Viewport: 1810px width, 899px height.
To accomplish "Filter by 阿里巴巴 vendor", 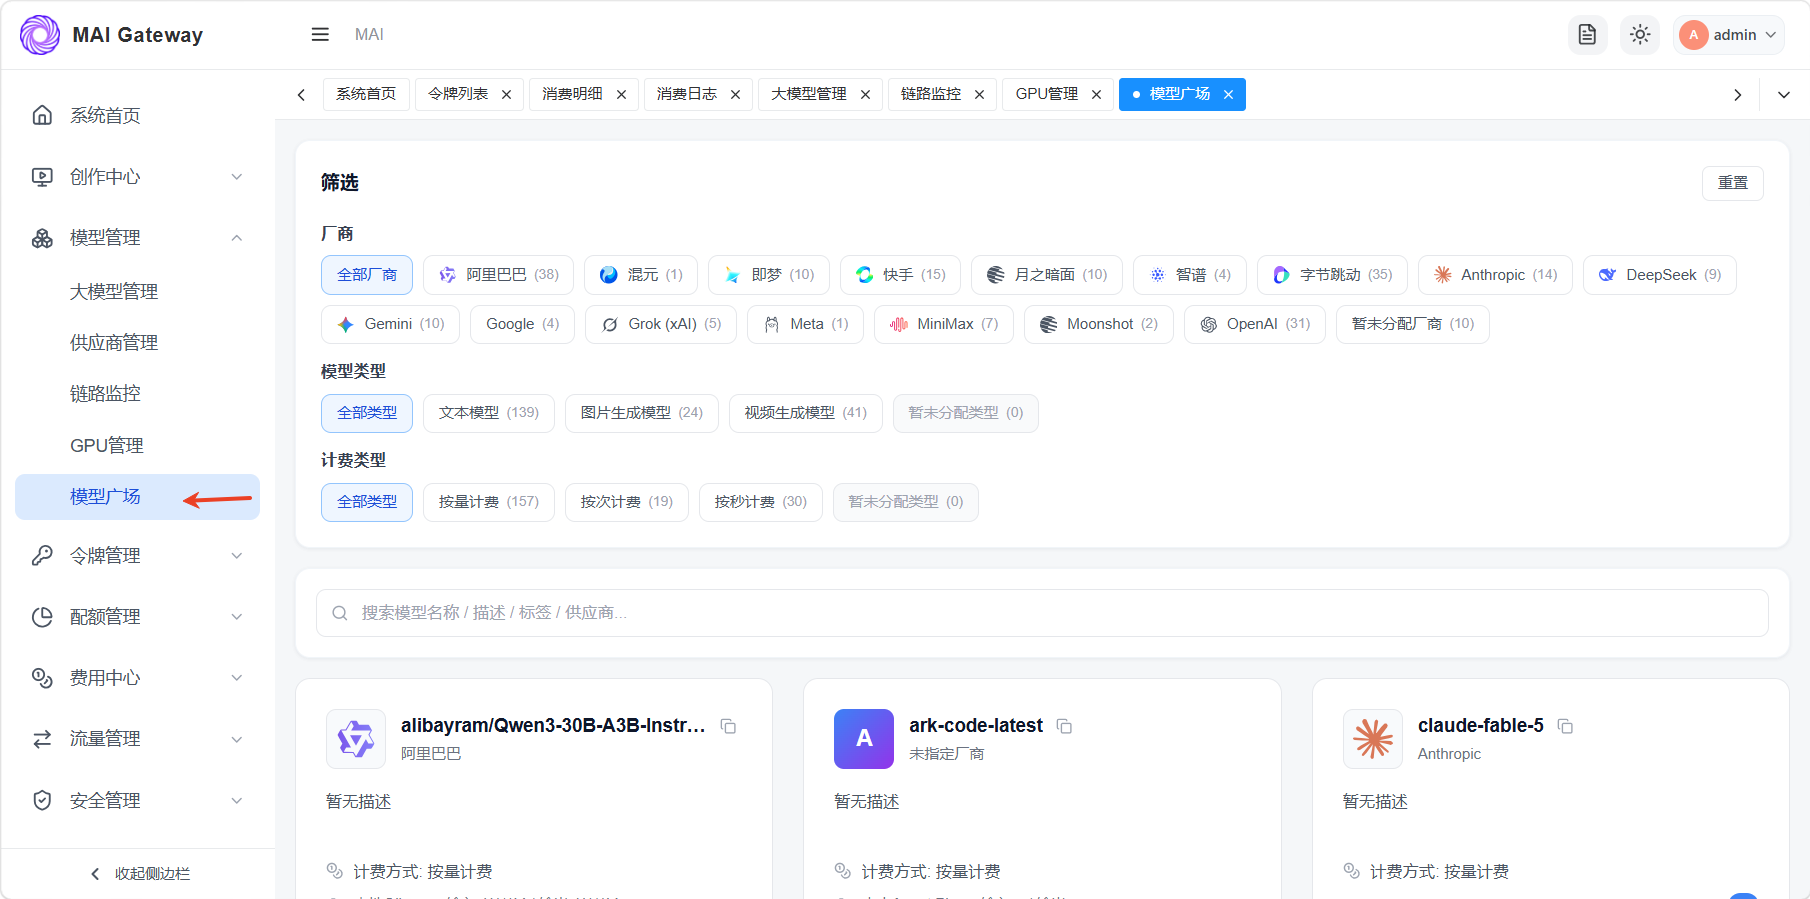I will [x=498, y=275].
